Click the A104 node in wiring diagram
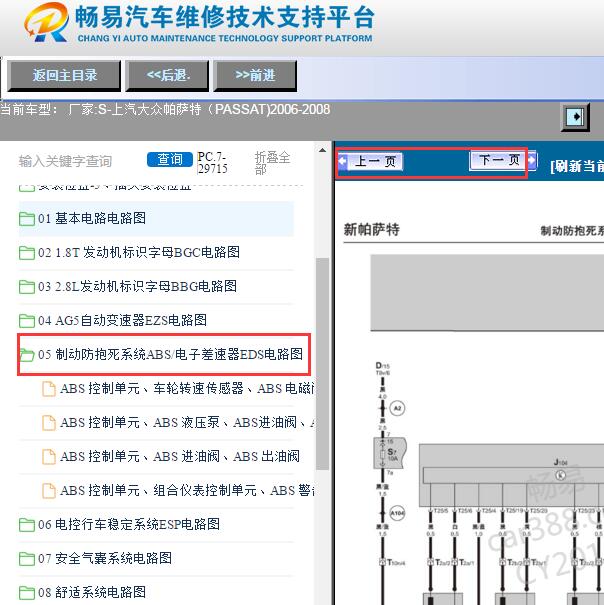Viewport: 604px width, 605px height. pyautogui.click(x=397, y=514)
